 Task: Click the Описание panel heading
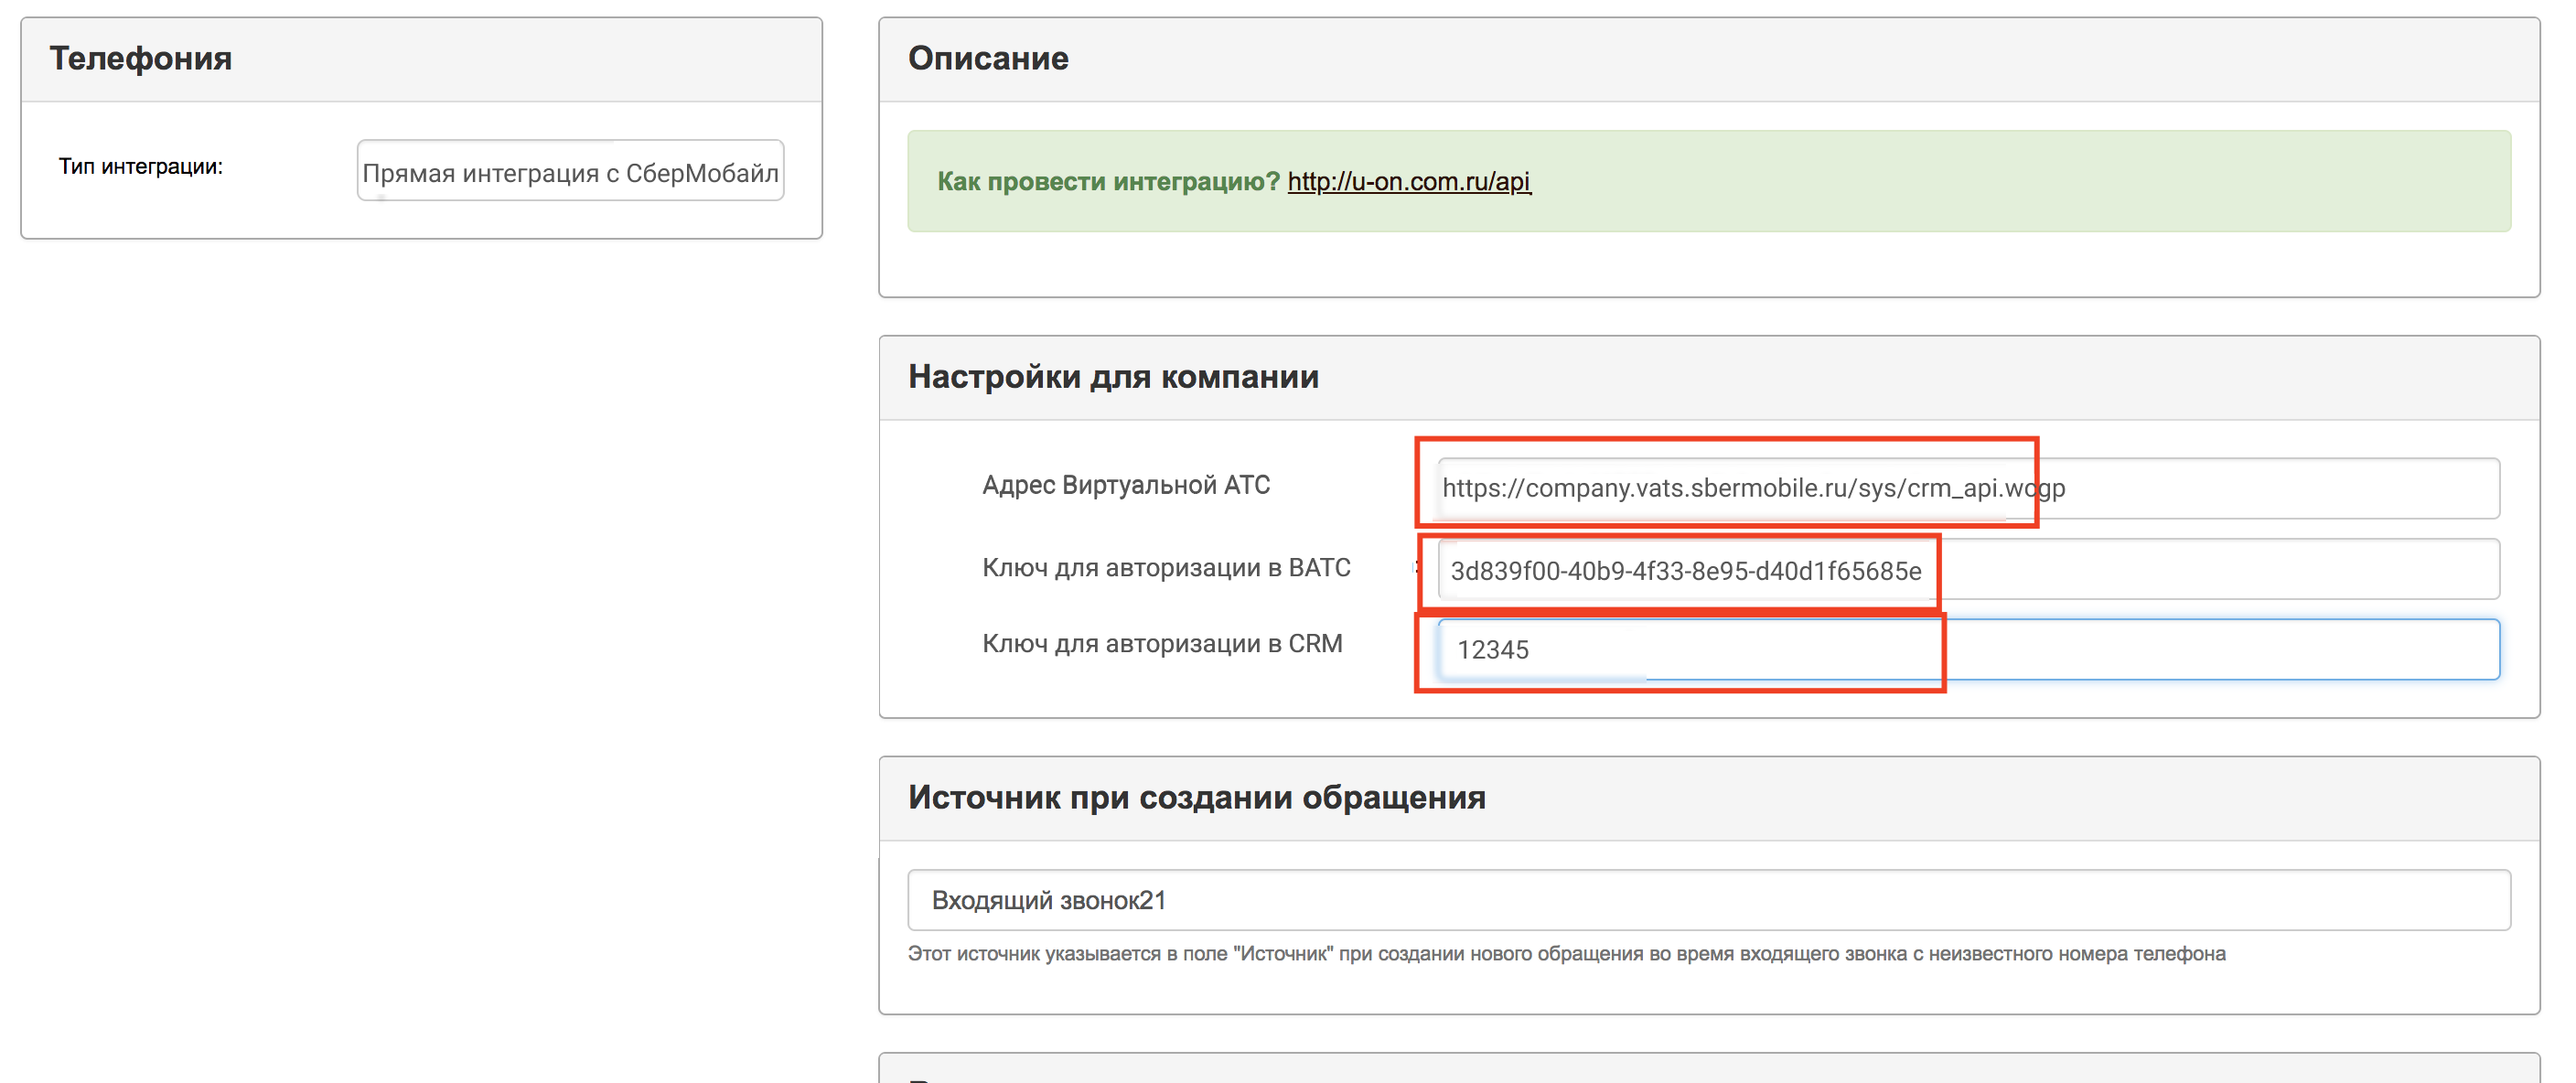pyautogui.click(x=988, y=59)
